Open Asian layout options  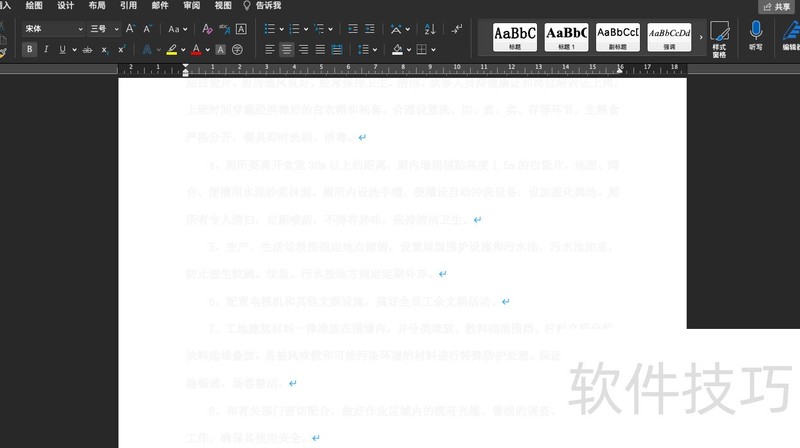click(x=396, y=29)
